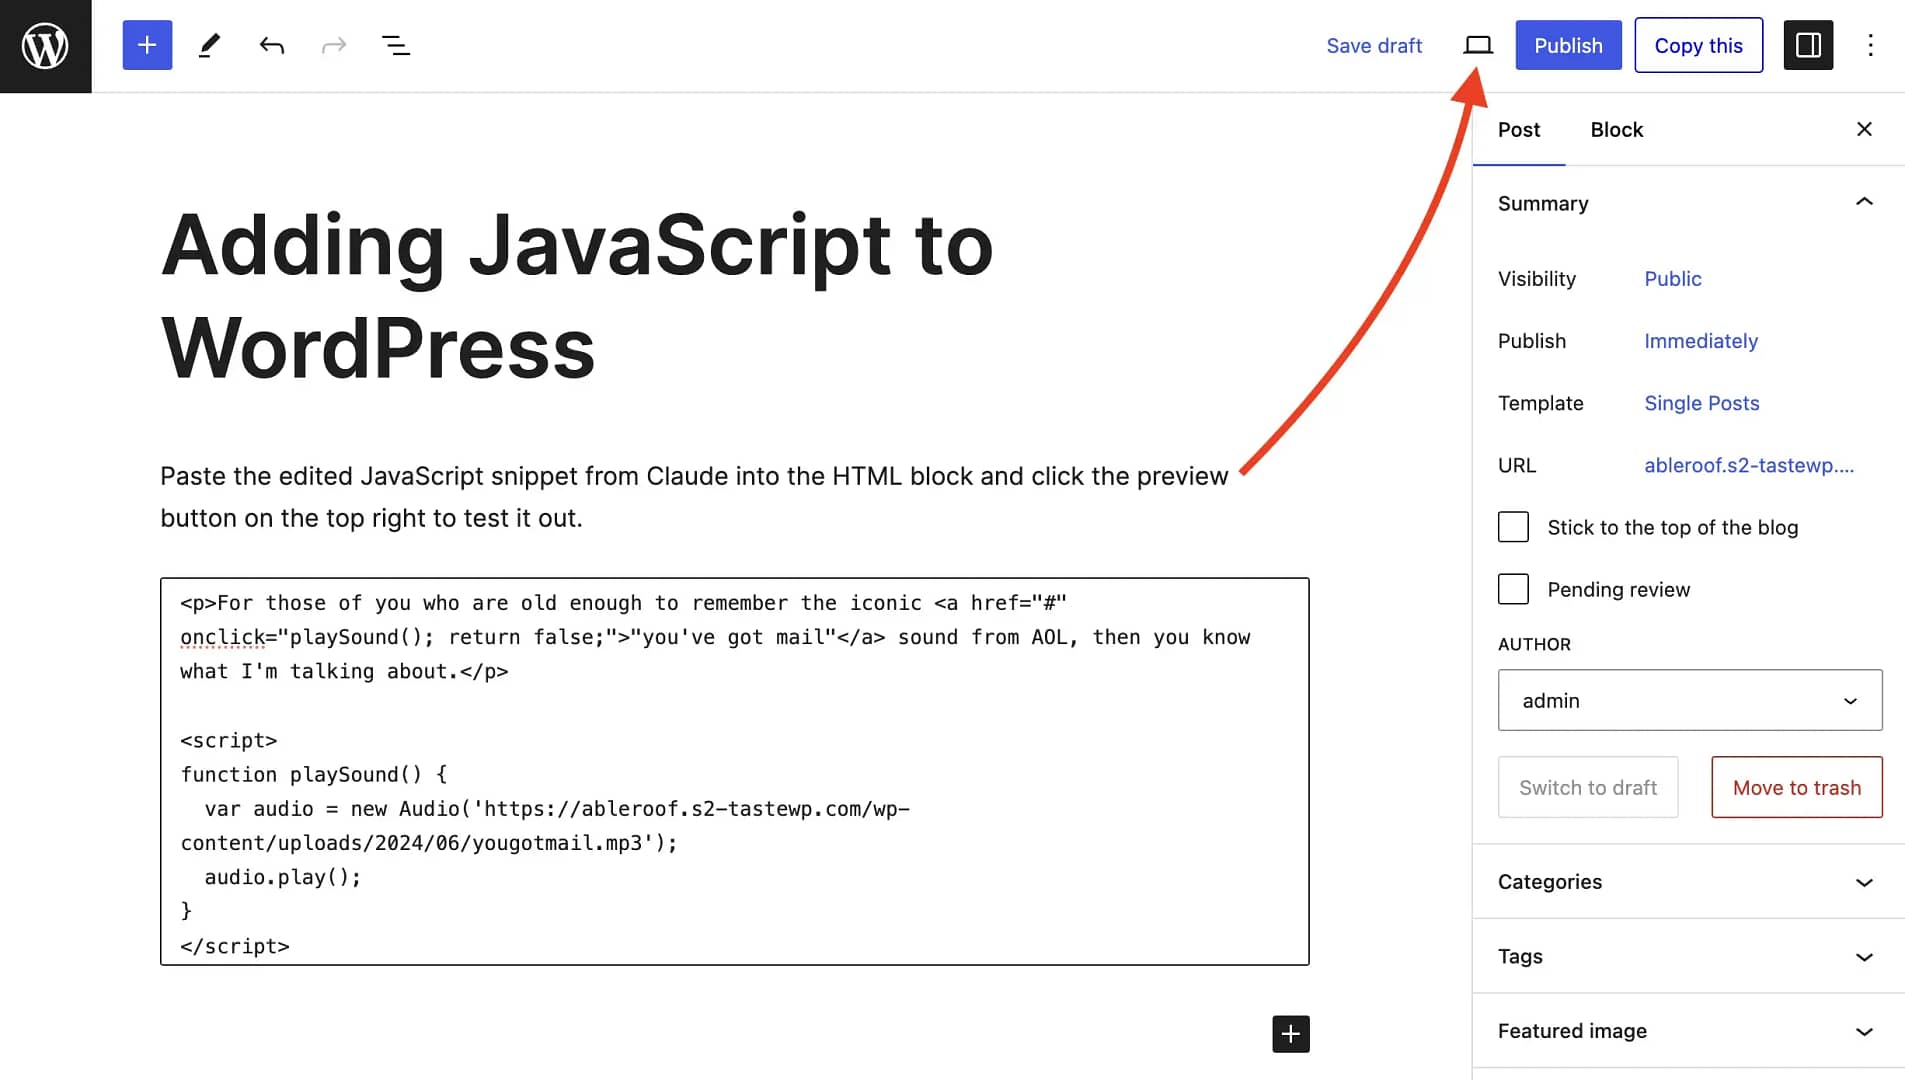Switch to the Post tab

coord(1518,130)
